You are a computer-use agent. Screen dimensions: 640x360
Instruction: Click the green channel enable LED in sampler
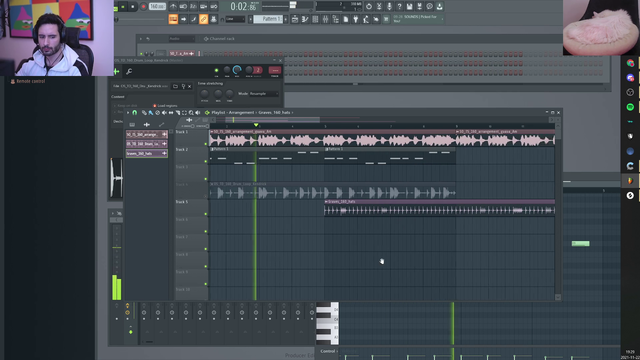216,71
